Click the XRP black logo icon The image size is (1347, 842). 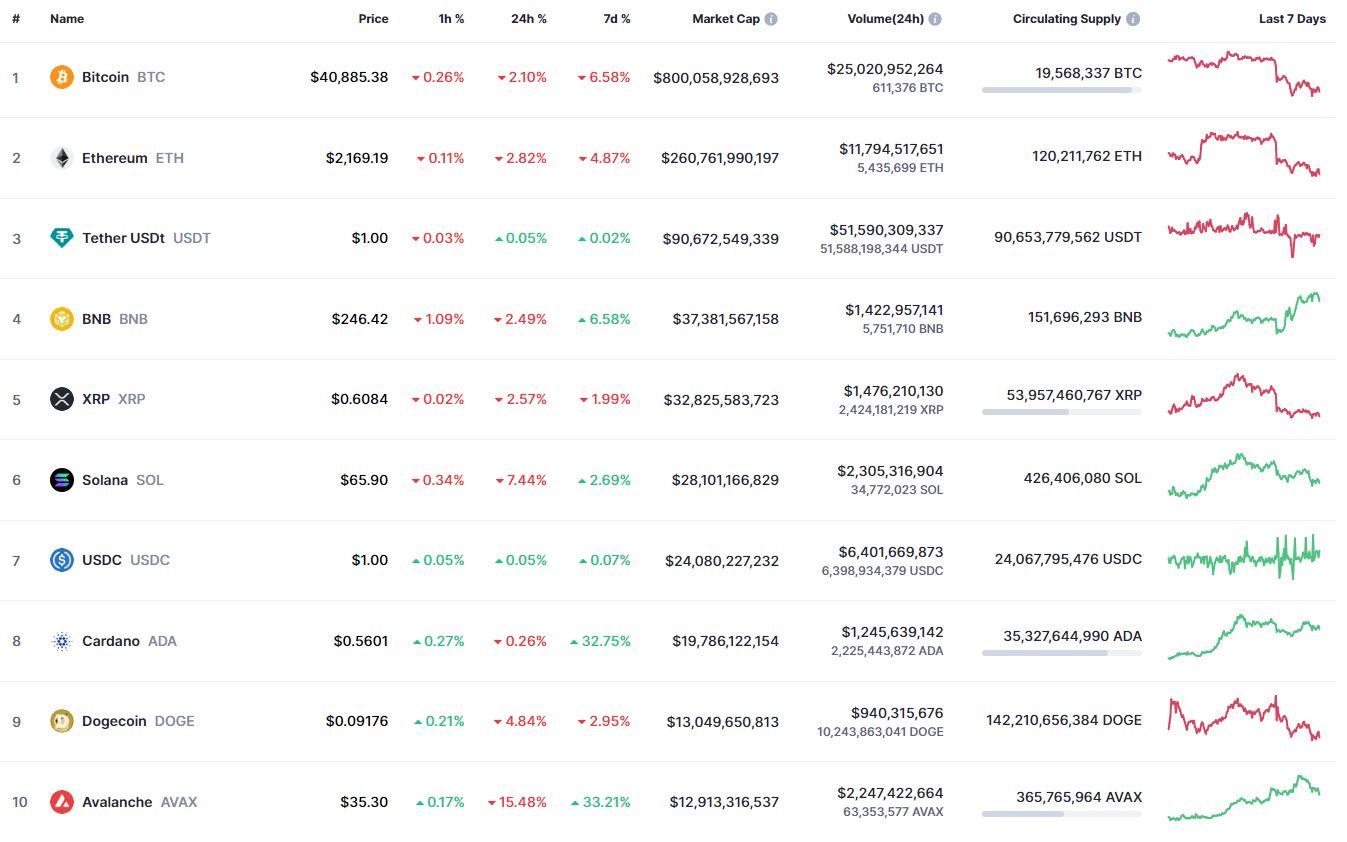click(x=62, y=399)
